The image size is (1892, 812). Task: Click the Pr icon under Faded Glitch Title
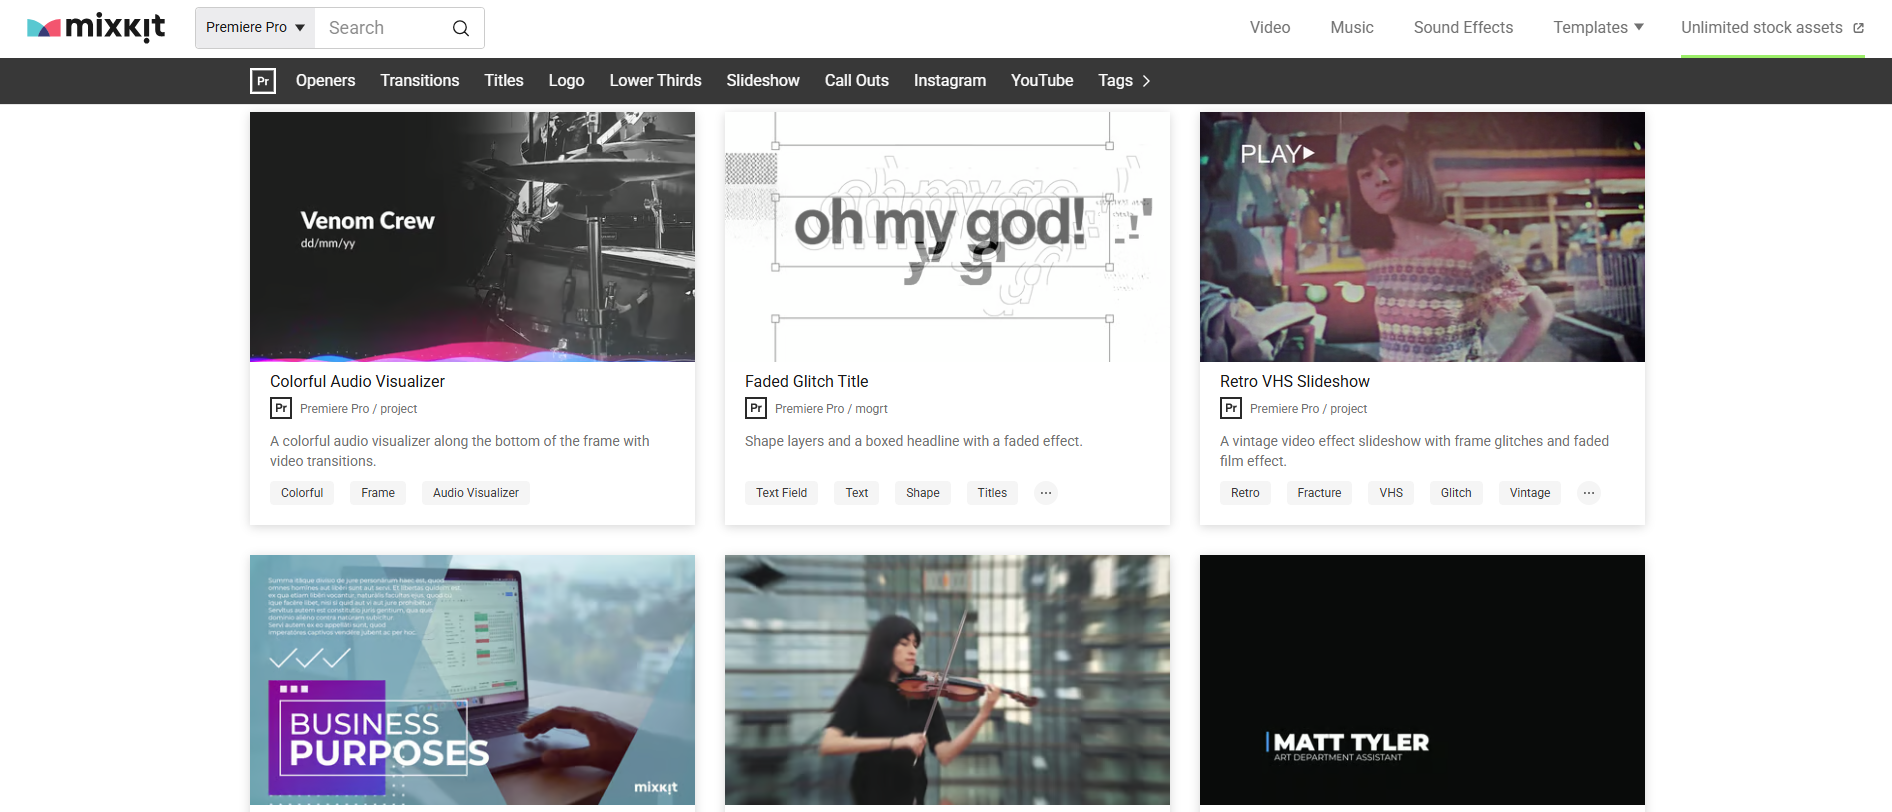[x=756, y=408]
